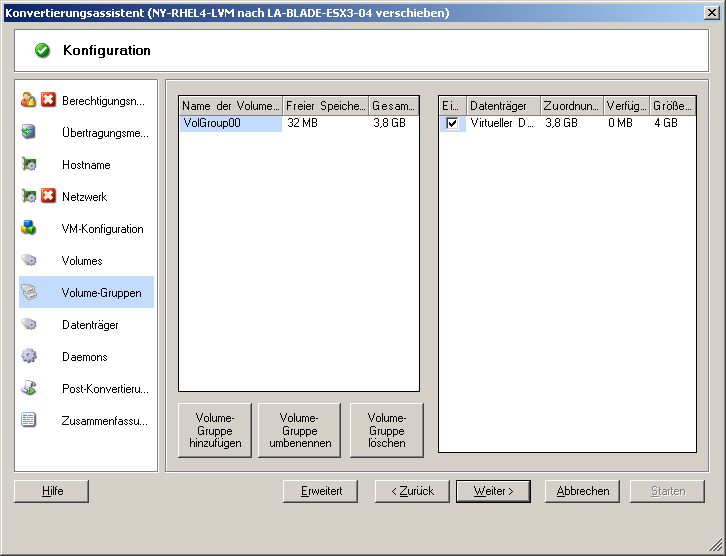Screen dimensions: 726x556
Task: Open the Datenträger configuration page
Action: (x=90, y=325)
